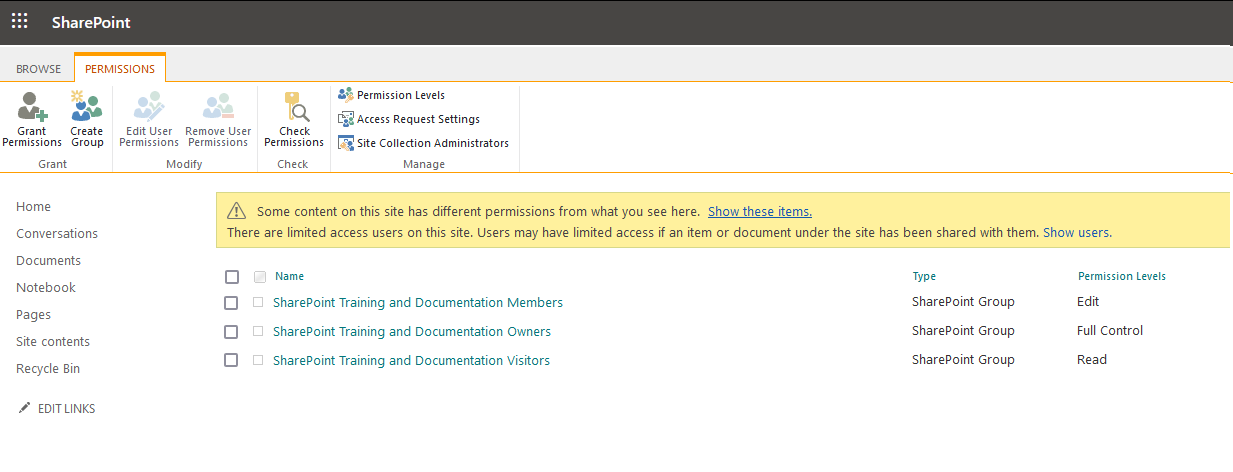Click small item icon beside Members group
Viewport: 1233px width, 472px height.
coord(258,302)
